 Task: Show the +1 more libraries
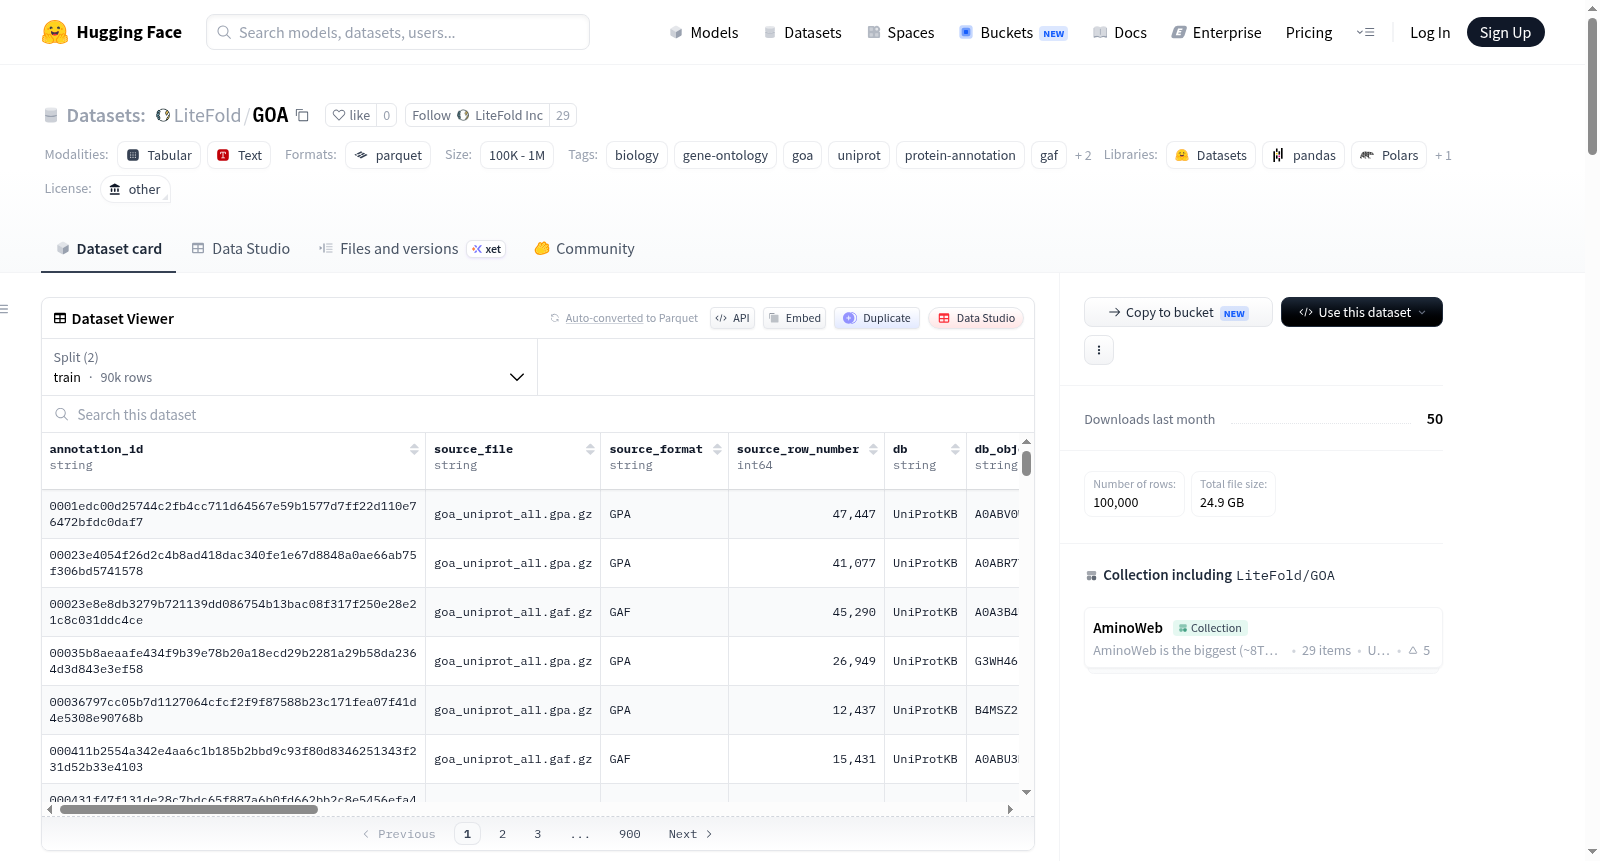click(1443, 155)
